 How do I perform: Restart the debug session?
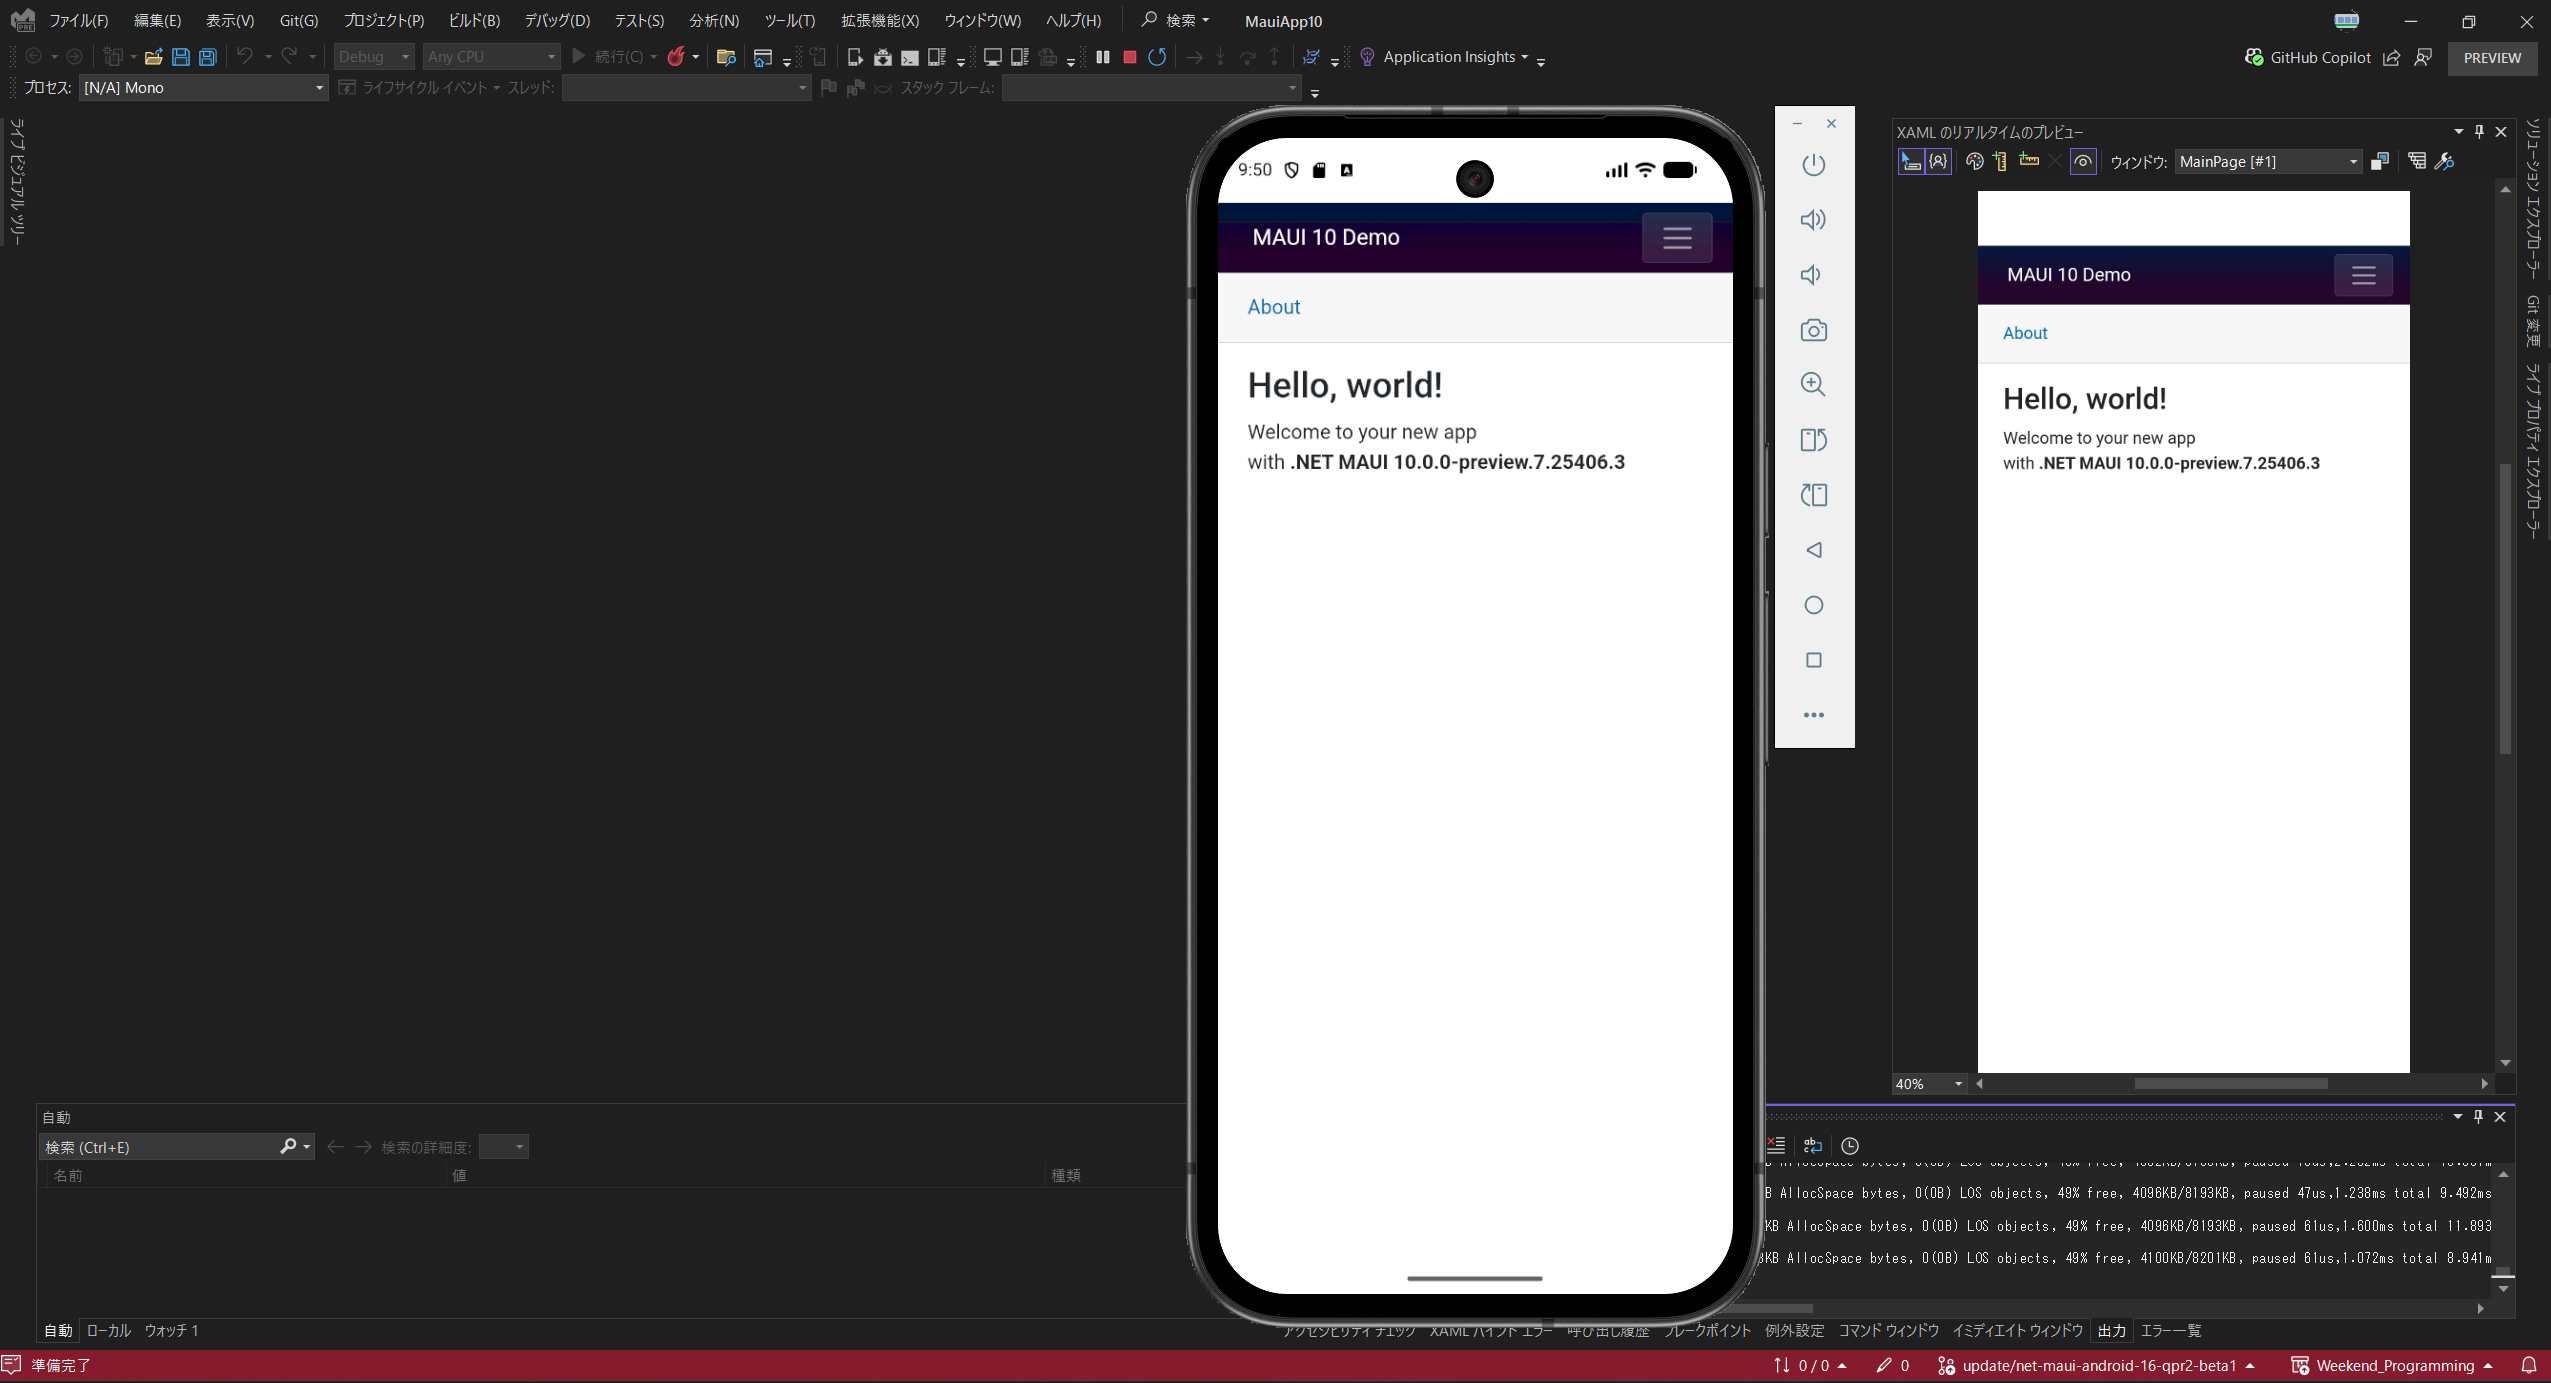pos(1157,57)
